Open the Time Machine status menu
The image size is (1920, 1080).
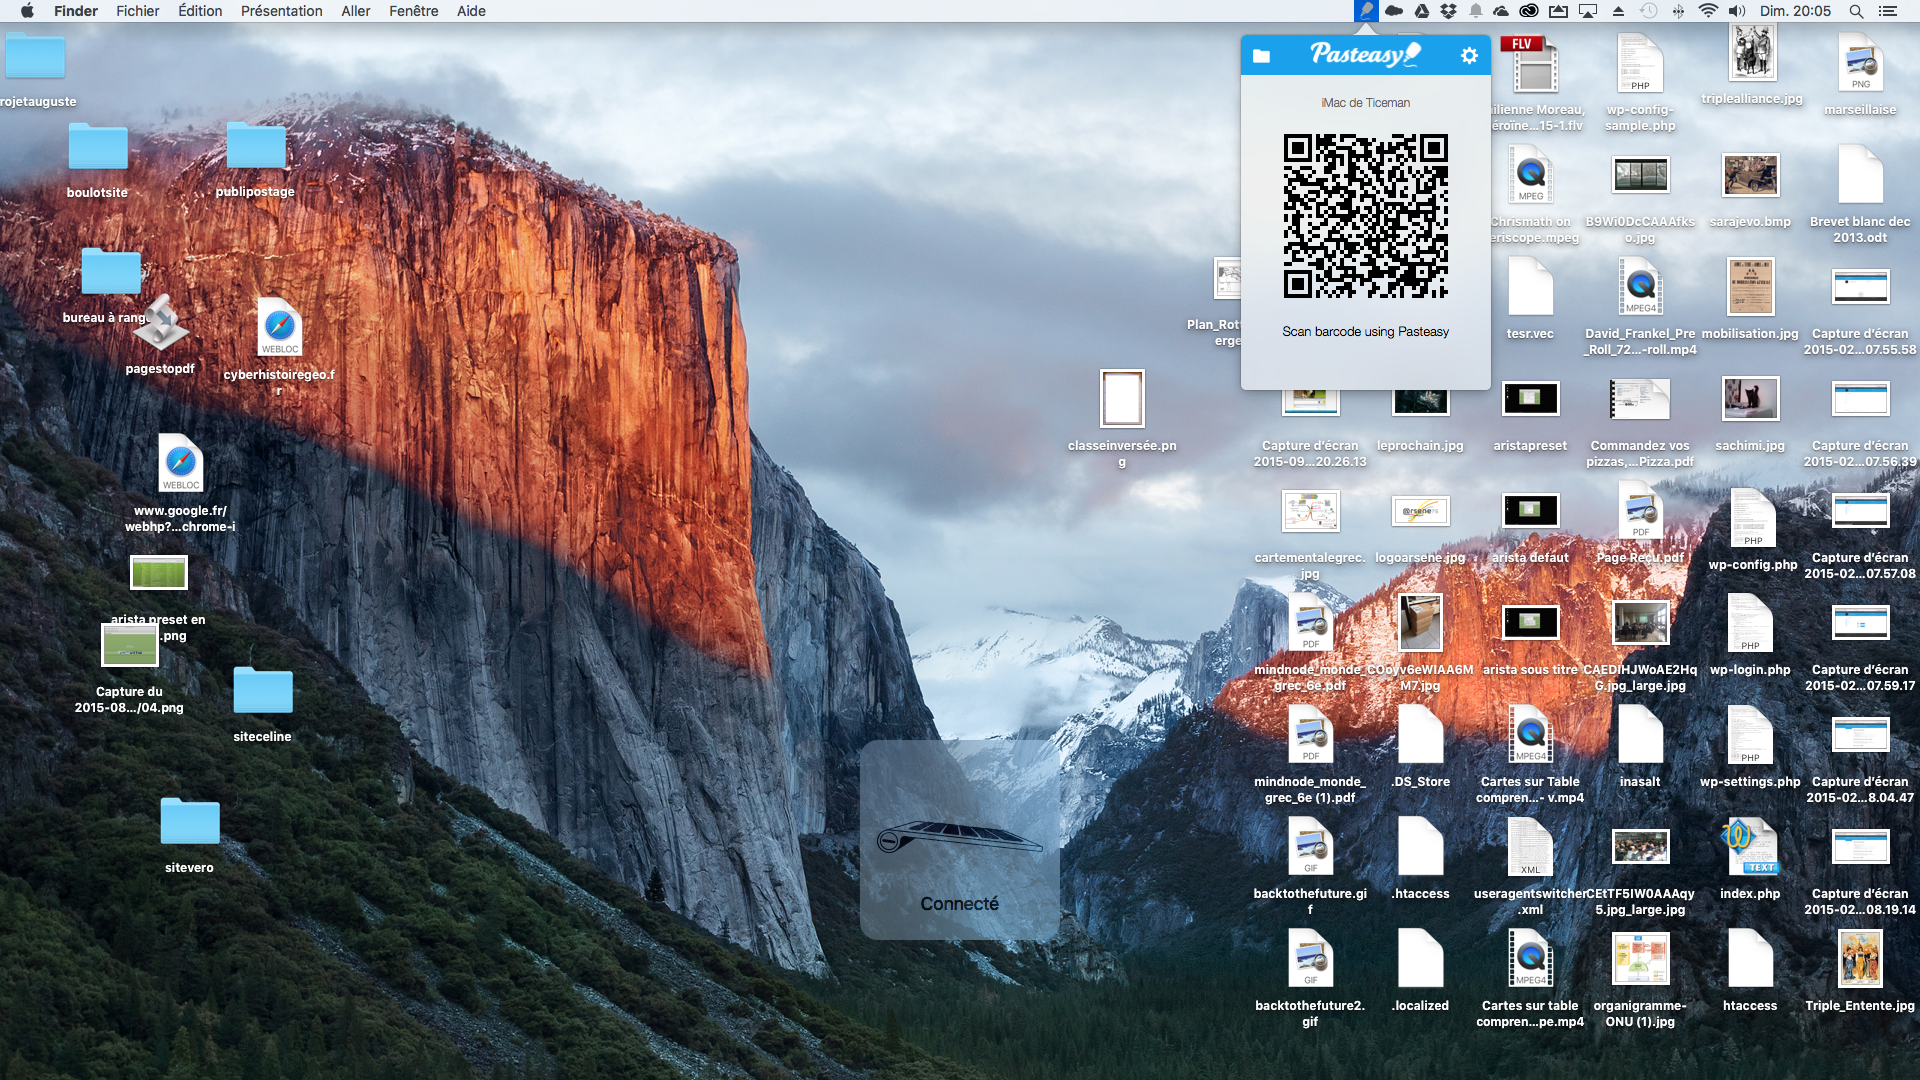click(1648, 11)
